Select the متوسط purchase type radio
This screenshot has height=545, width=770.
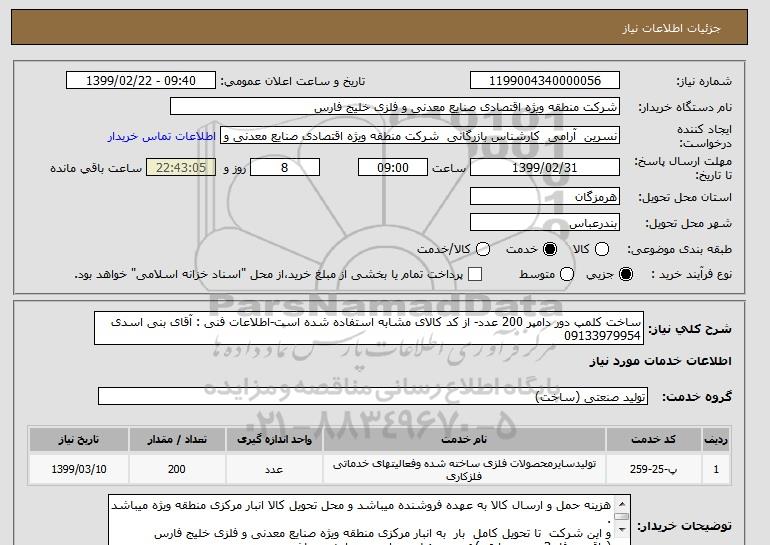click(x=567, y=274)
